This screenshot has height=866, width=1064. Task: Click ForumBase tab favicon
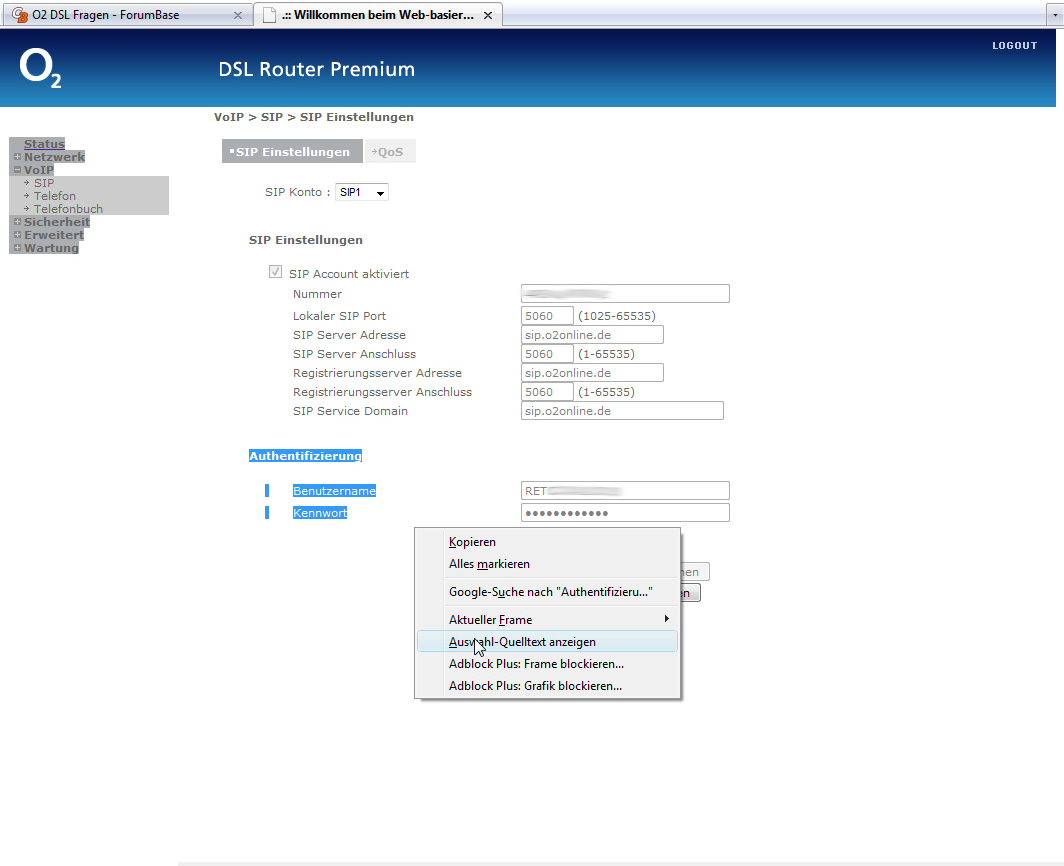tap(20, 15)
